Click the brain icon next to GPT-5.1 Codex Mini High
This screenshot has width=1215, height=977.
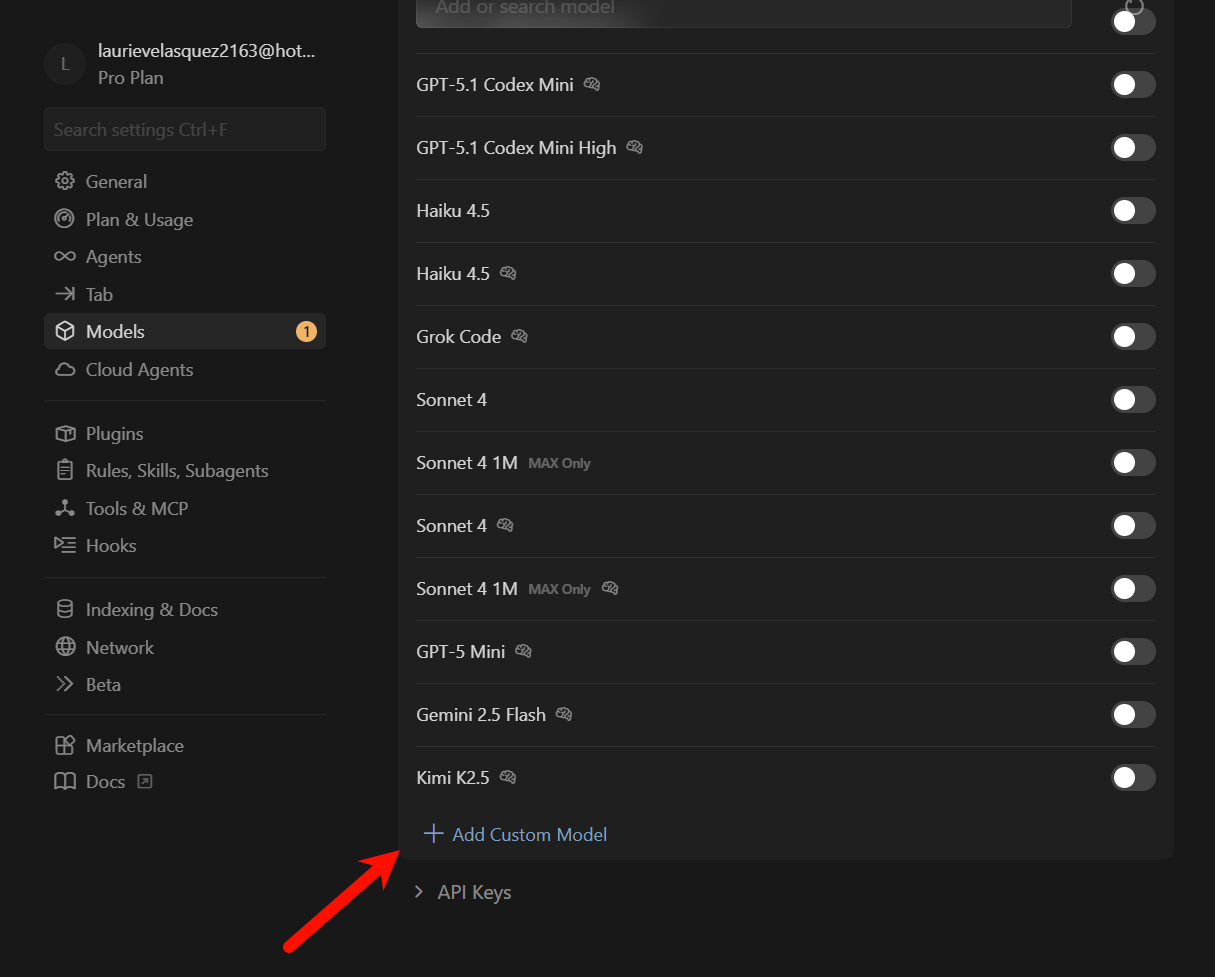[x=635, y=147]
